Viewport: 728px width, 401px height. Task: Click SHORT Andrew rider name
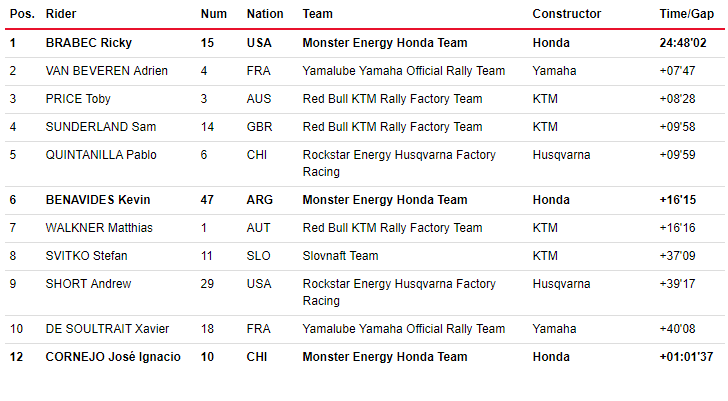coord(88,284)
